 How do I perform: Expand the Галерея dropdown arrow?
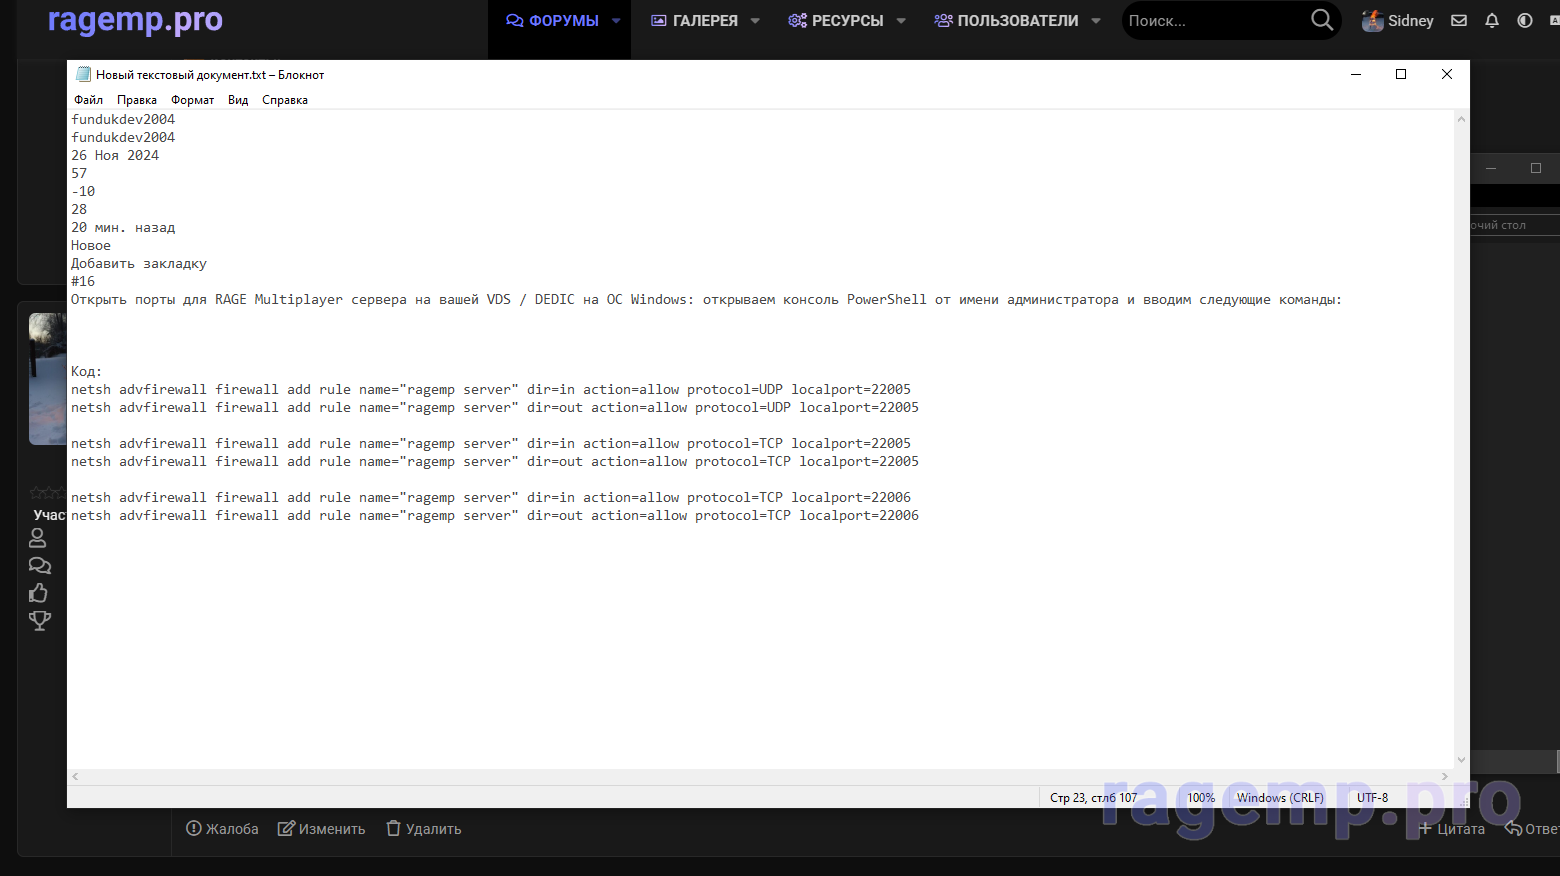[755, 20]
